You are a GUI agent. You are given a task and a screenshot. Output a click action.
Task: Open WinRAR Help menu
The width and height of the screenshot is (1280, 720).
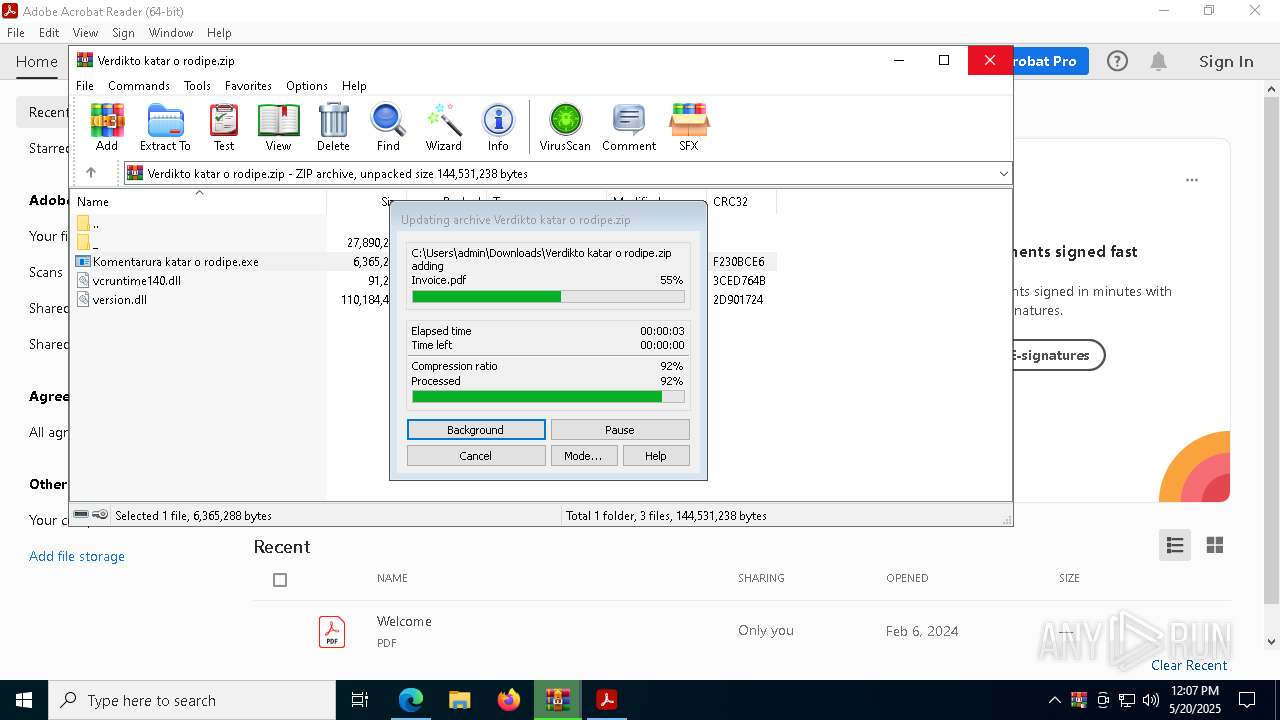click(x=354, y=86)
